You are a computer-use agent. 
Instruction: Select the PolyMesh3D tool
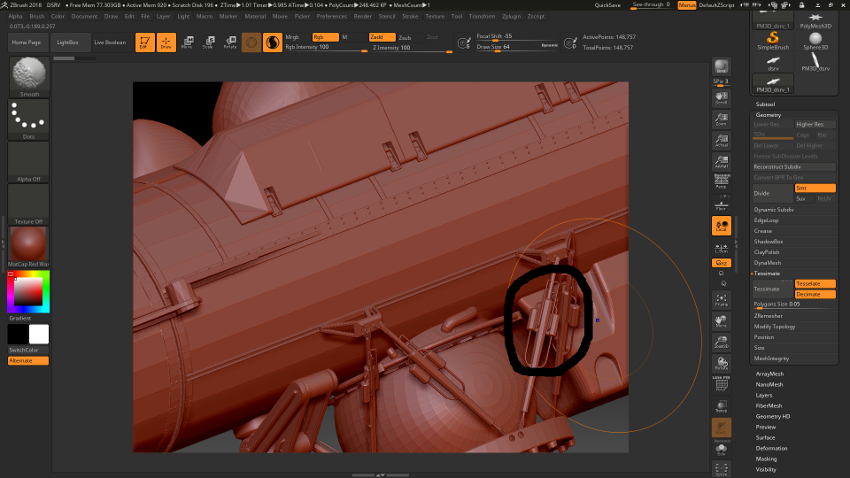(815, 21)
